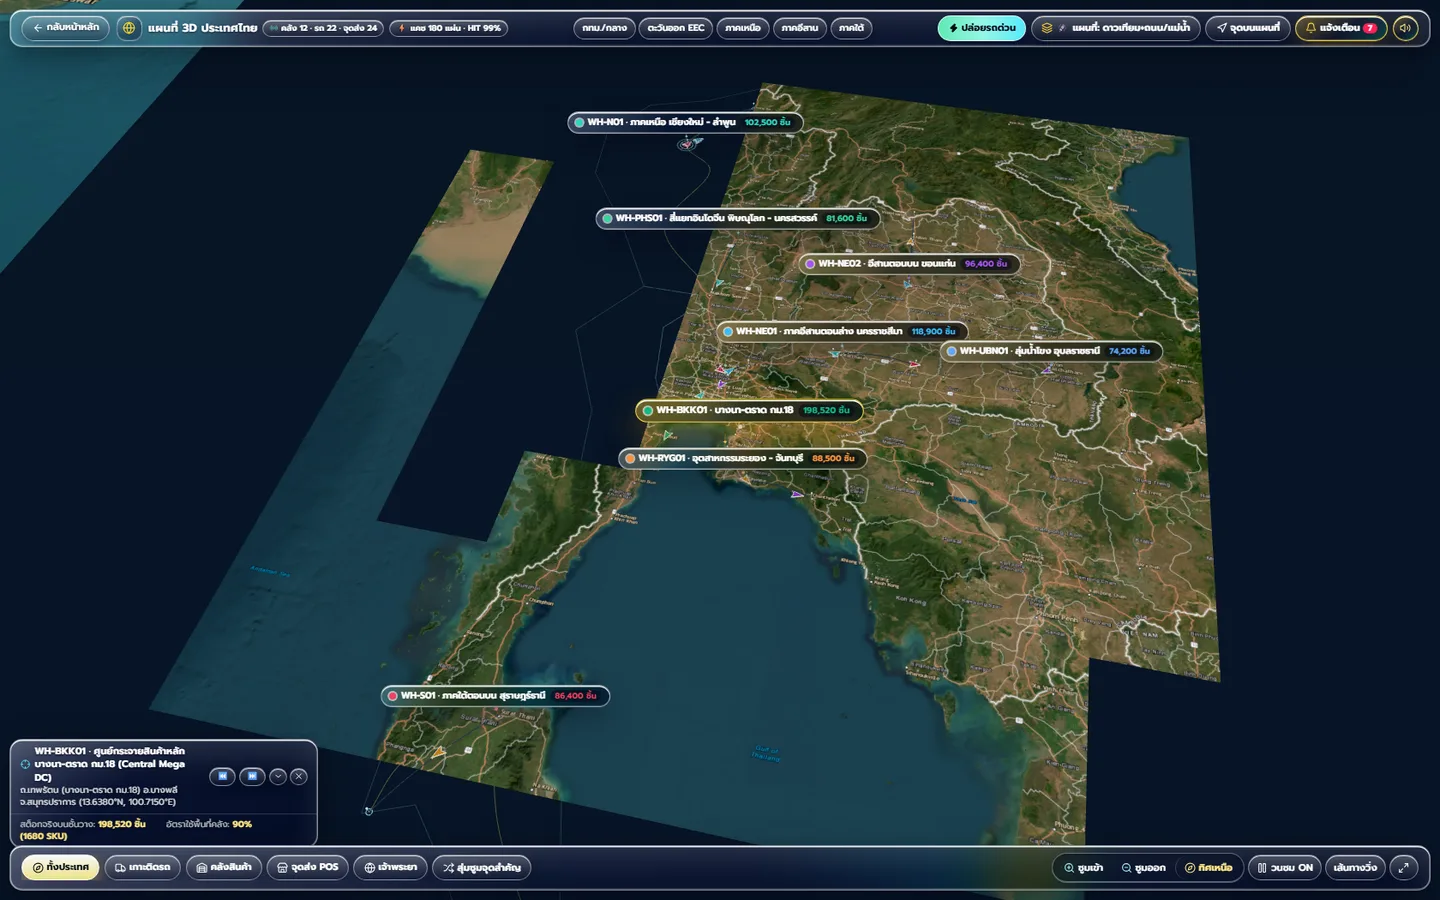The image size is (1440, 900).
Task: Click the globe icon in the top bar
Action: 129,28
